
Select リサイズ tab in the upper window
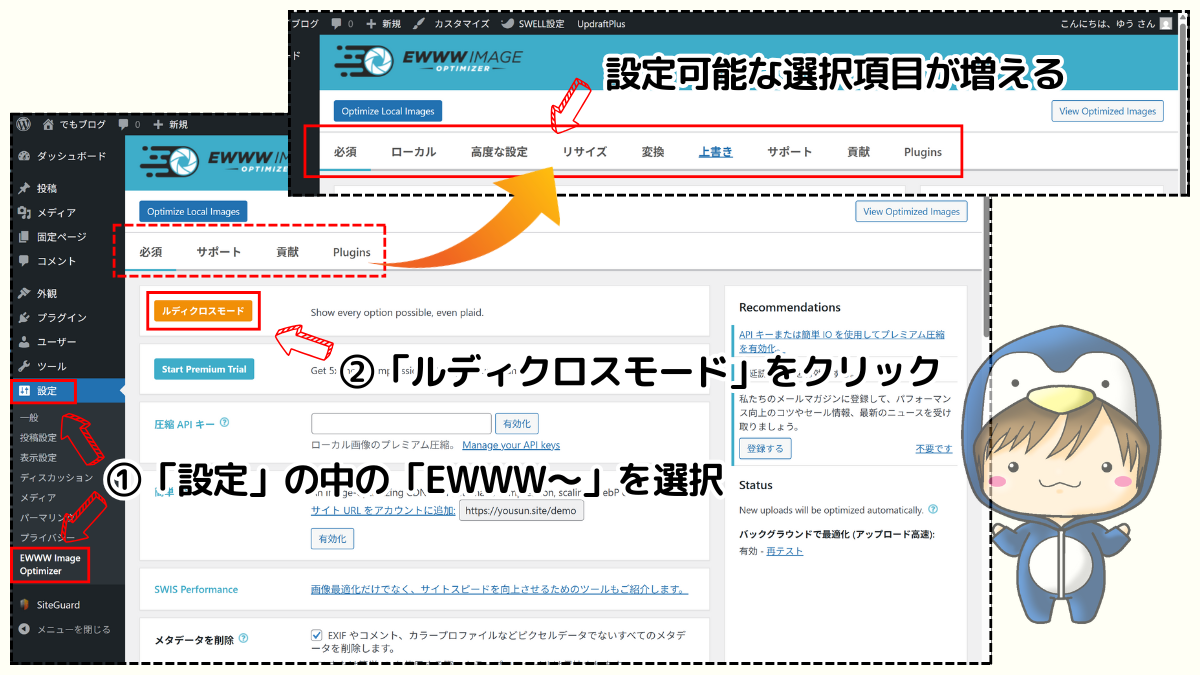585,152
